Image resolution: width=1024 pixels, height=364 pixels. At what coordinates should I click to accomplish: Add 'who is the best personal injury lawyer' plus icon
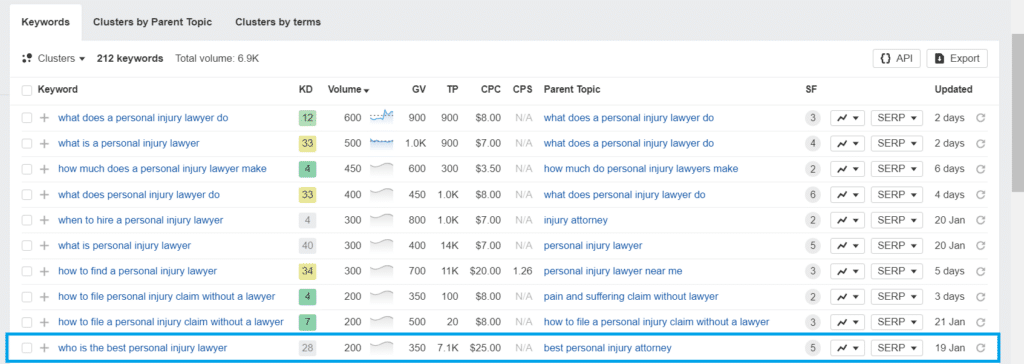point(44,348)
